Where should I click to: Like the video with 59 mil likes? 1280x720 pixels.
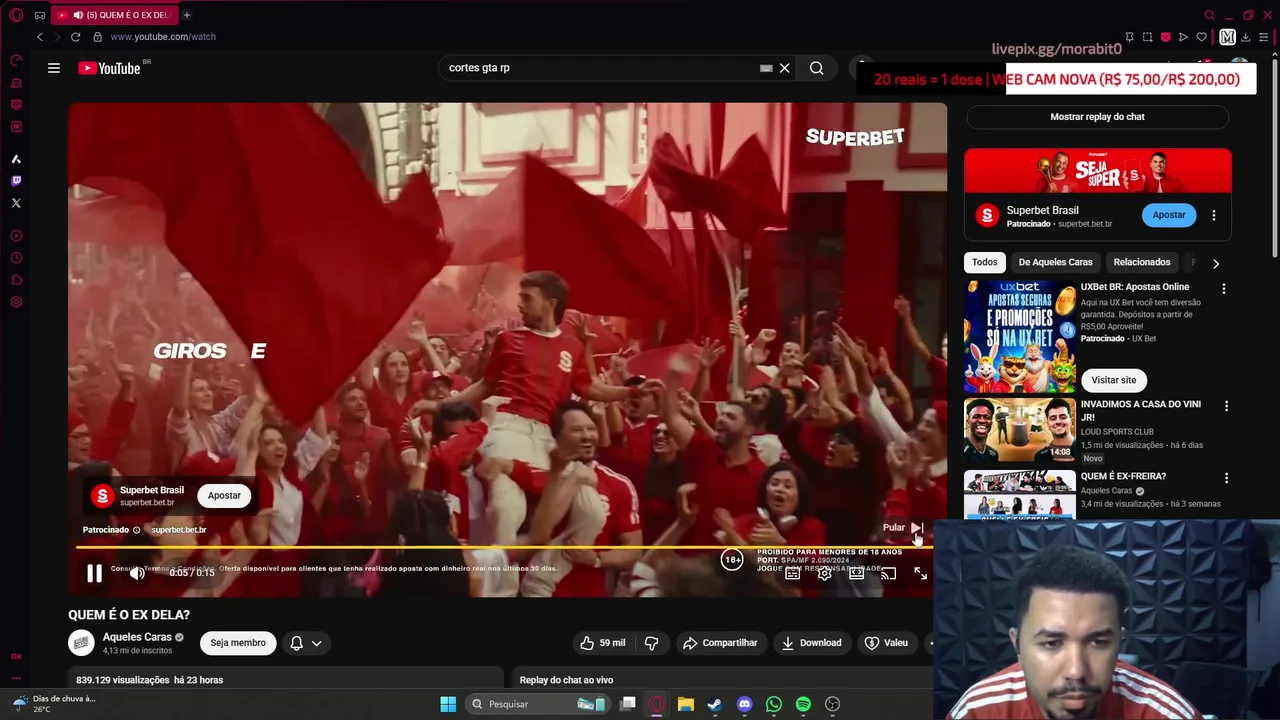pyautogui.click(x=602, y=643)
